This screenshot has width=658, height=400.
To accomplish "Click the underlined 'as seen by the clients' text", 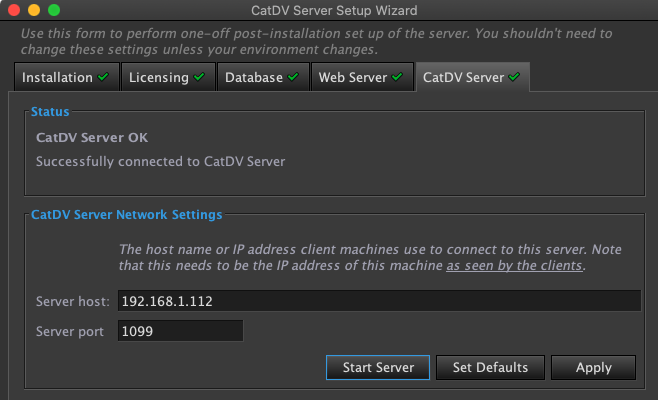I will tap(514, 266).
